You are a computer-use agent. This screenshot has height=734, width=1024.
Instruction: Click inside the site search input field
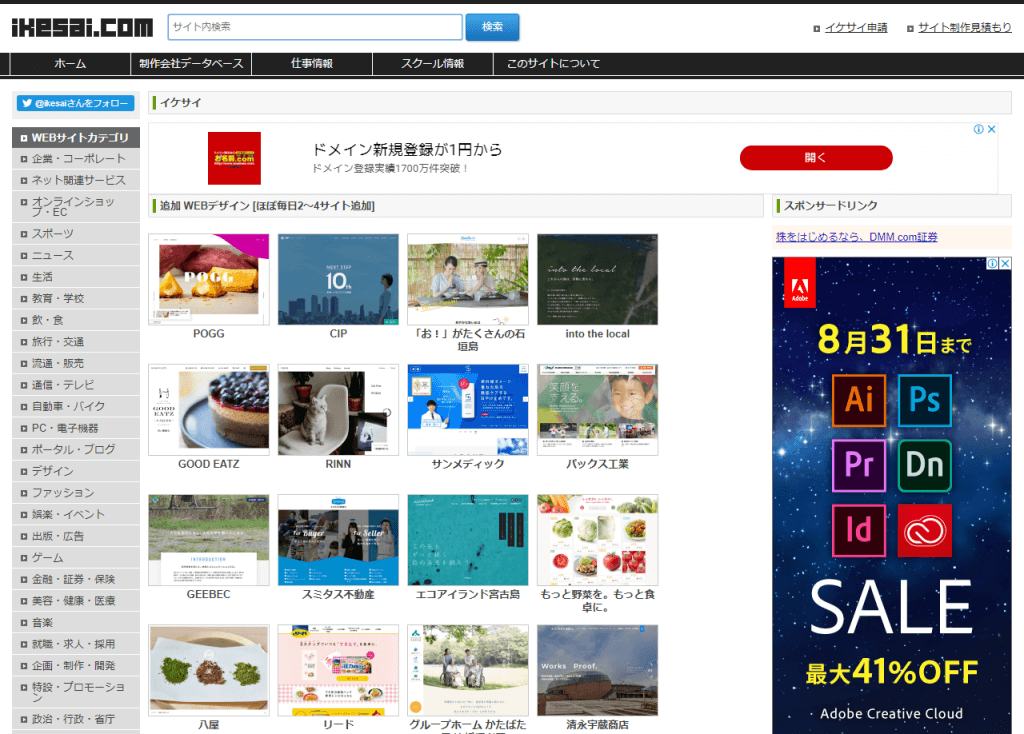[x=315, y=27]
